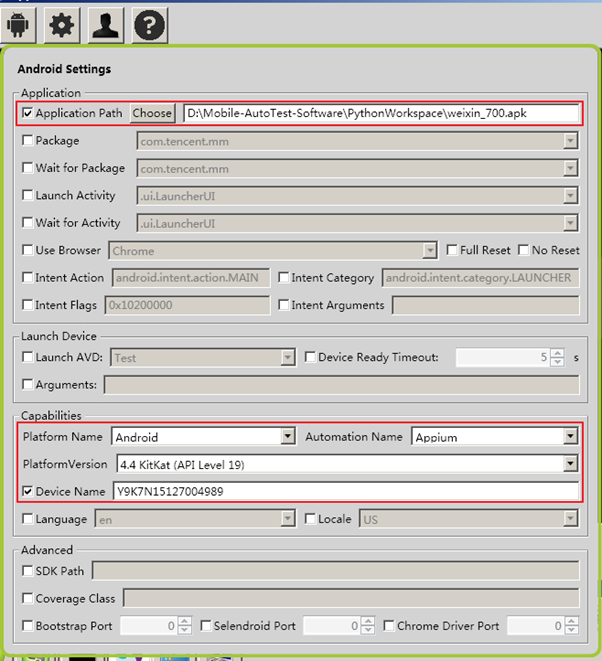Enable the Full Reset checkbox

click(452, 250)
